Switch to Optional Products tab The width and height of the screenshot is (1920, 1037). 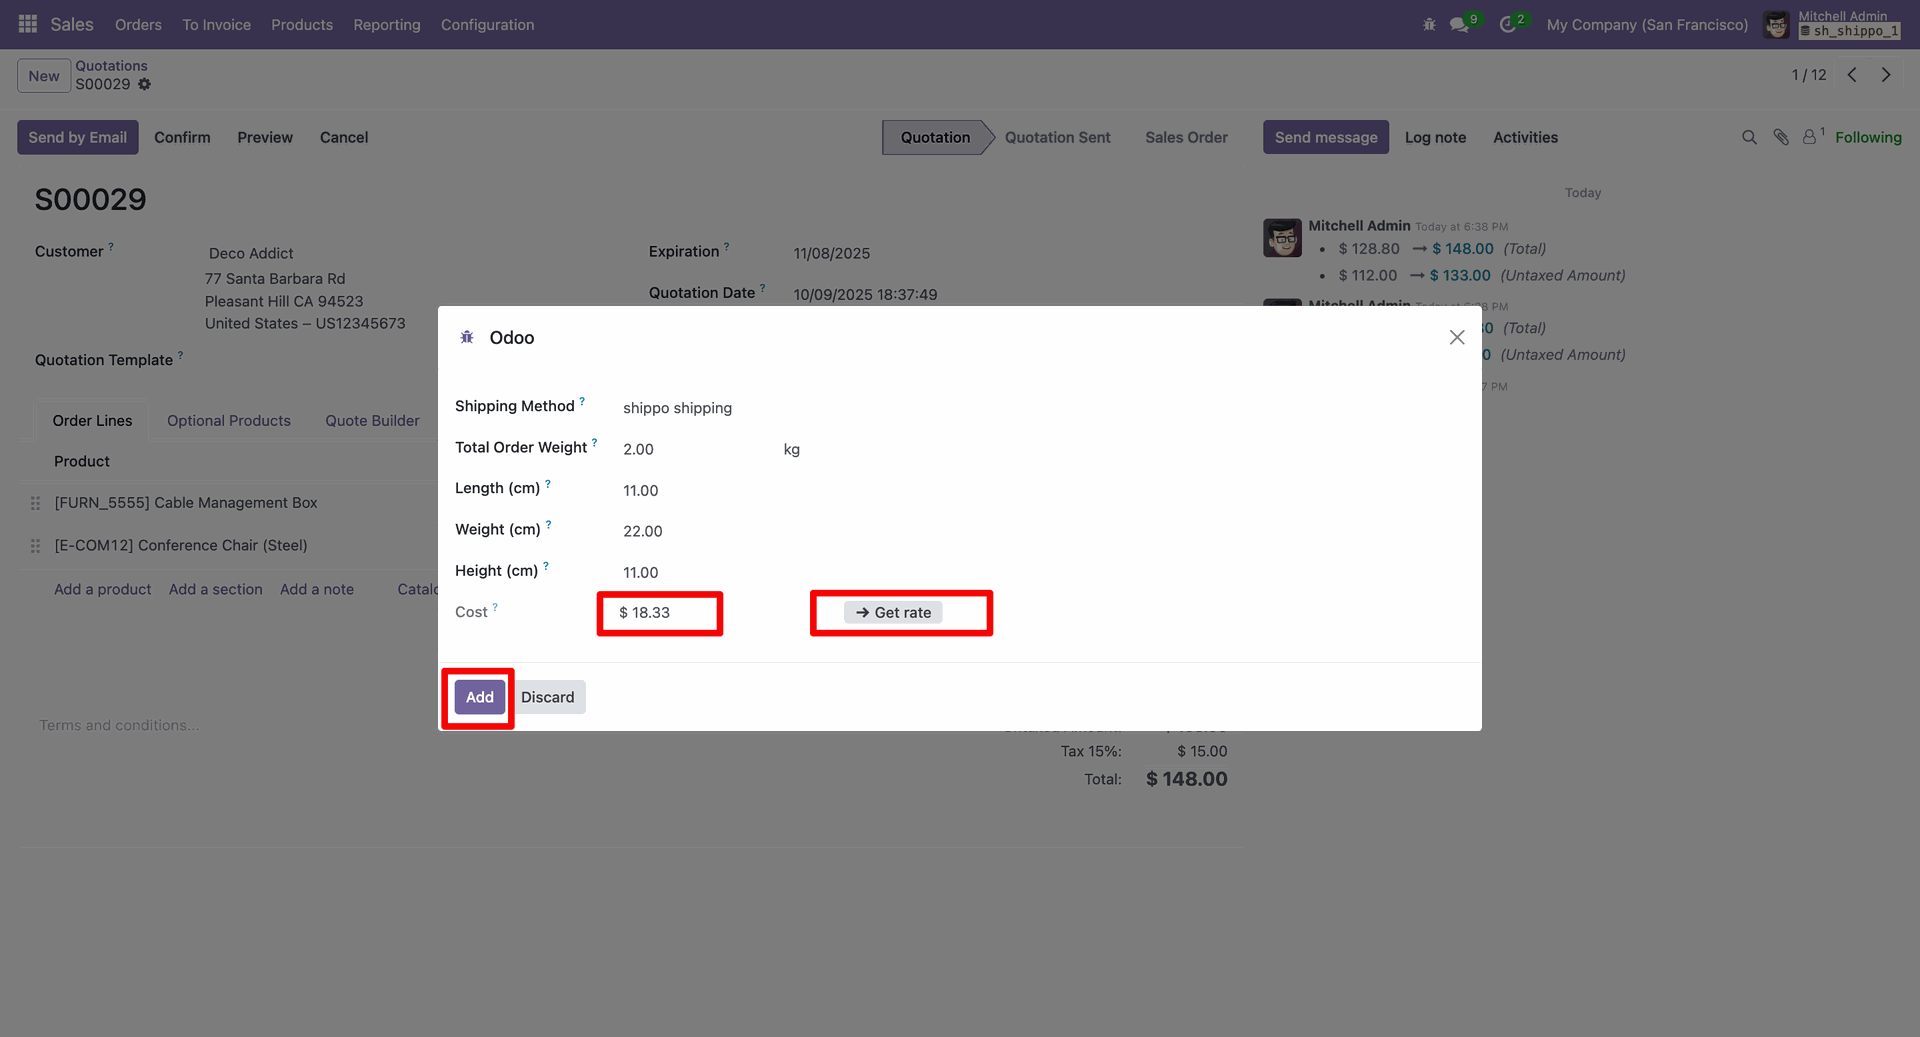pyautogui.click(x=228, y=421)
